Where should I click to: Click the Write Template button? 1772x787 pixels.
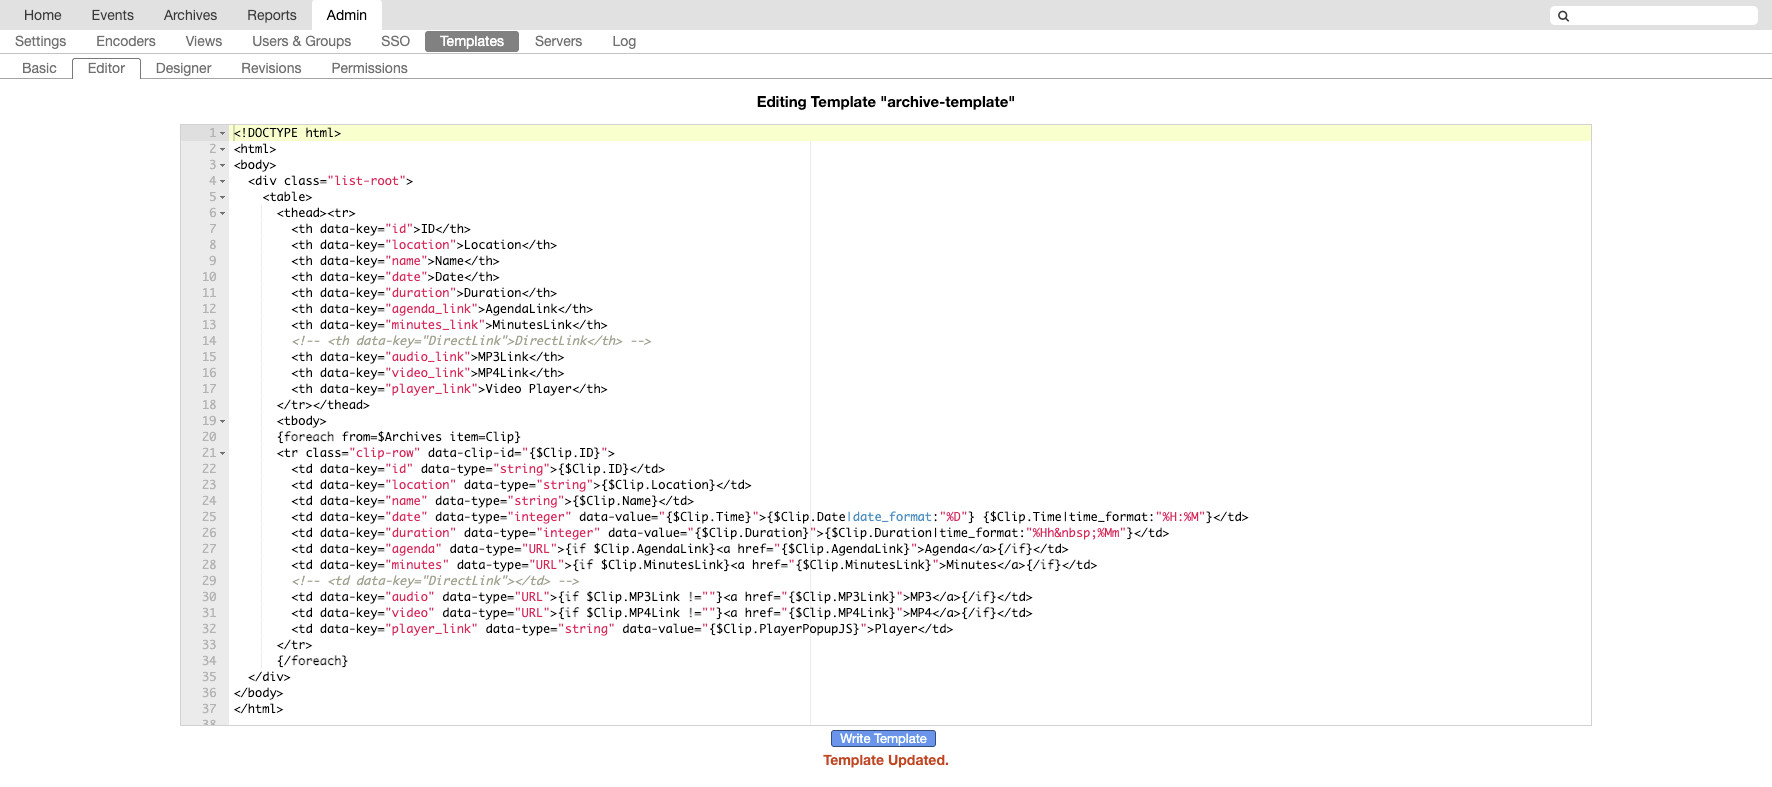[x=883, y=739]
